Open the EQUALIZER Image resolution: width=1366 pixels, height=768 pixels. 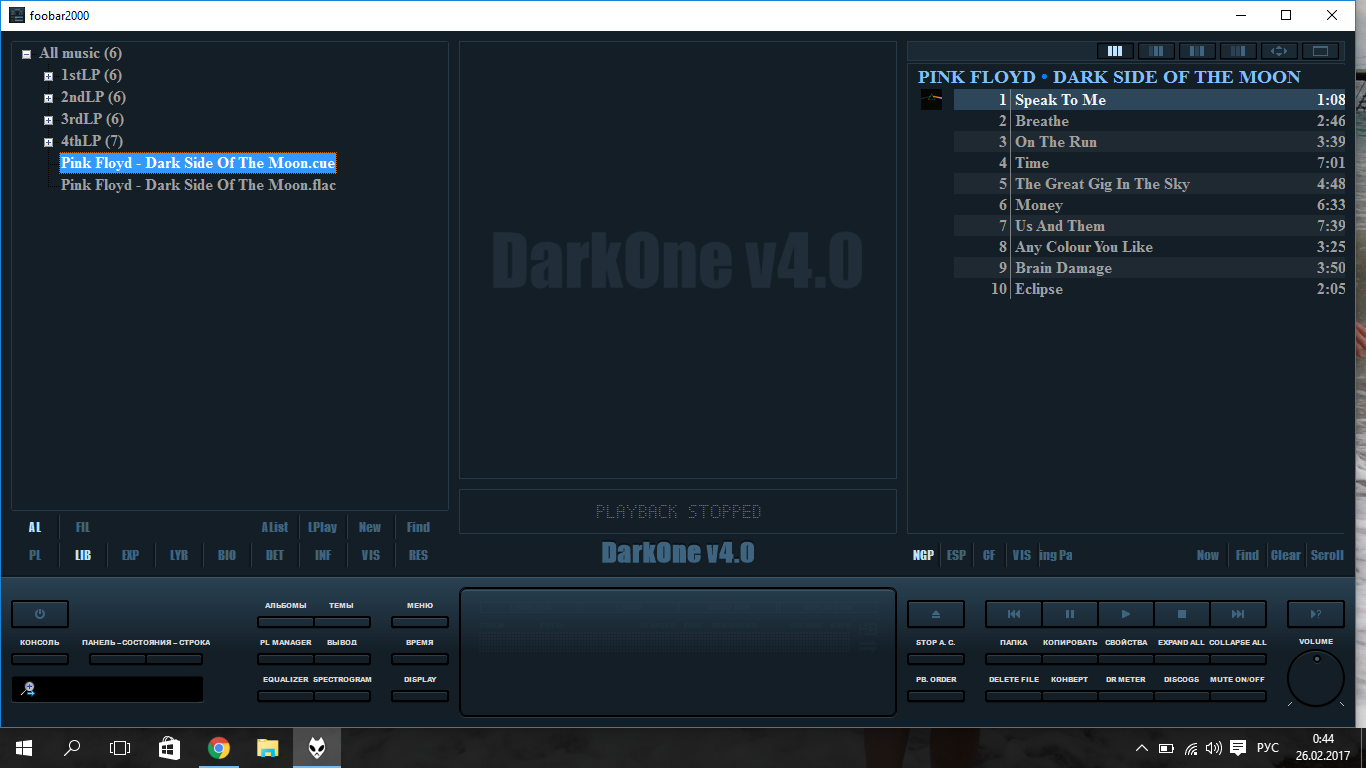[x=286, y=696]
